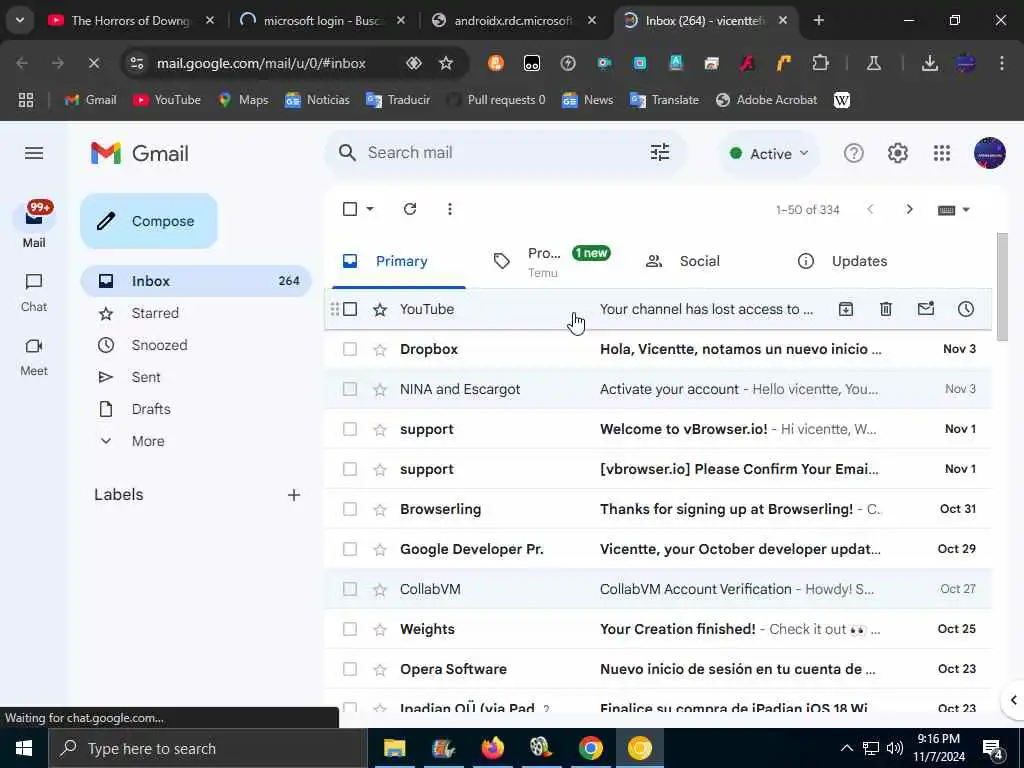Screen dimensions: 1024x768
Task: Open the Windows Start menu
Action: coord(24,748)
